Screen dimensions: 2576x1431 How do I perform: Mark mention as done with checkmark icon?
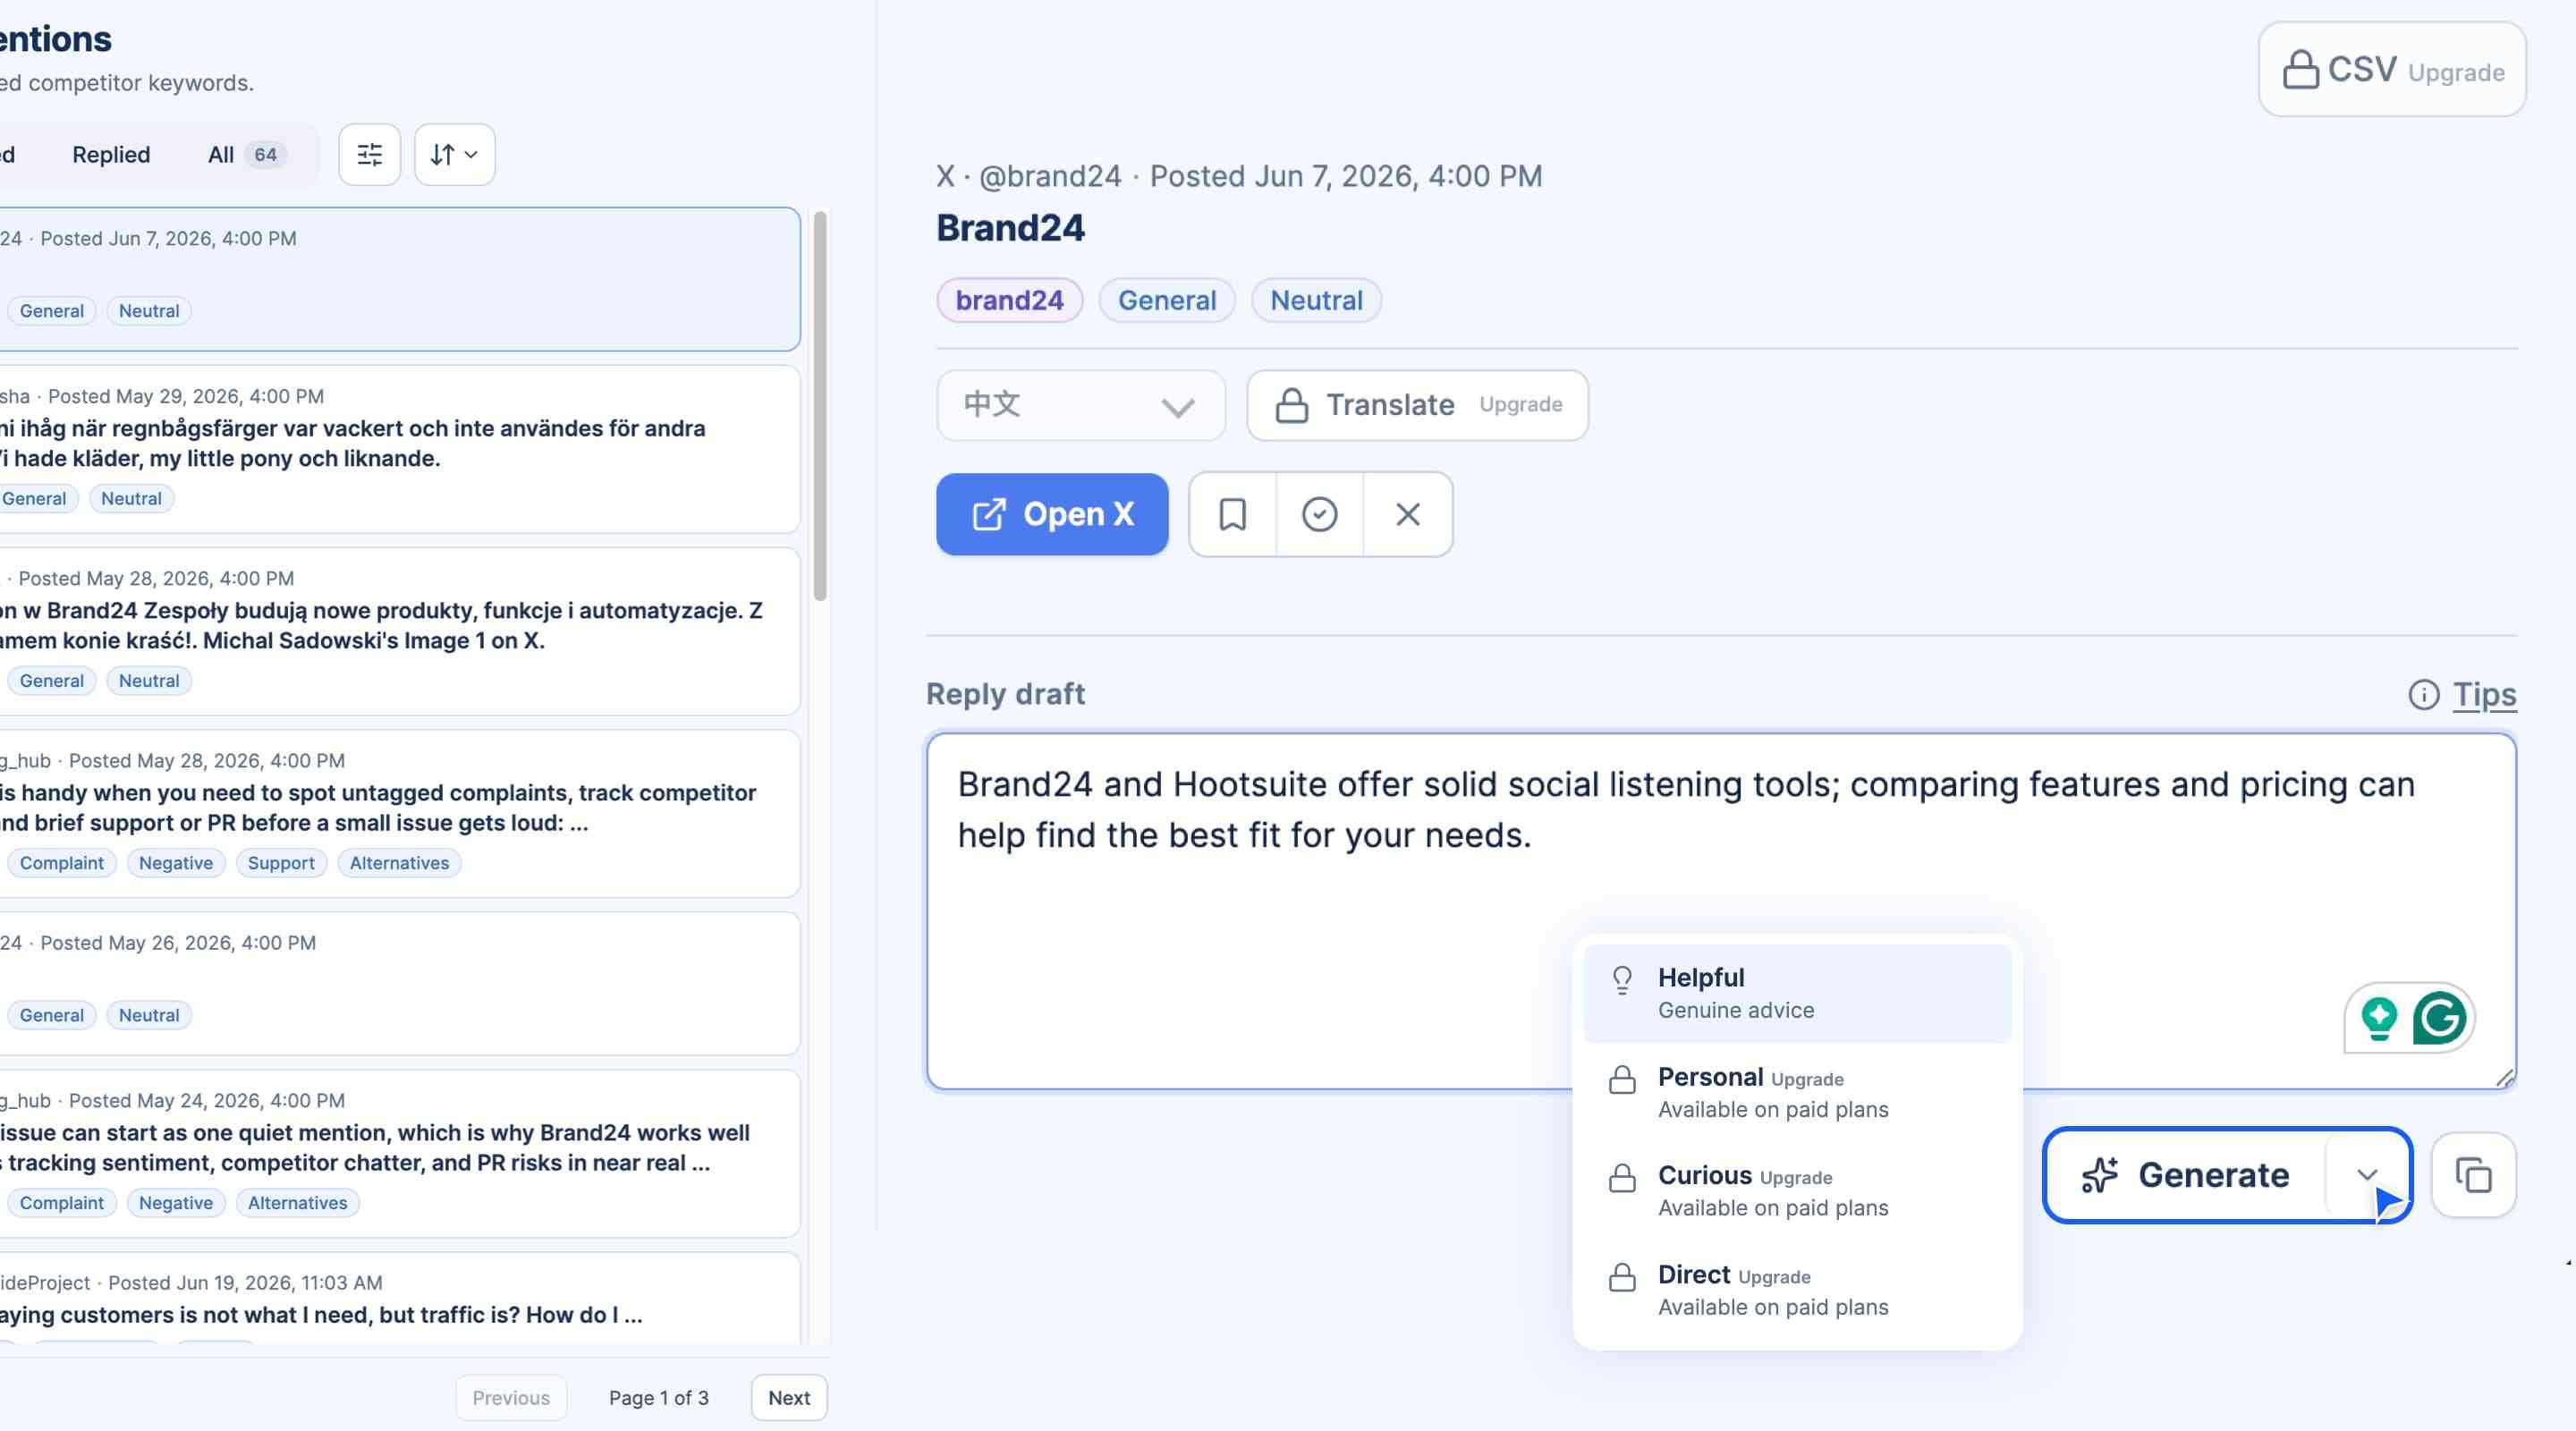click(1319, 514)
